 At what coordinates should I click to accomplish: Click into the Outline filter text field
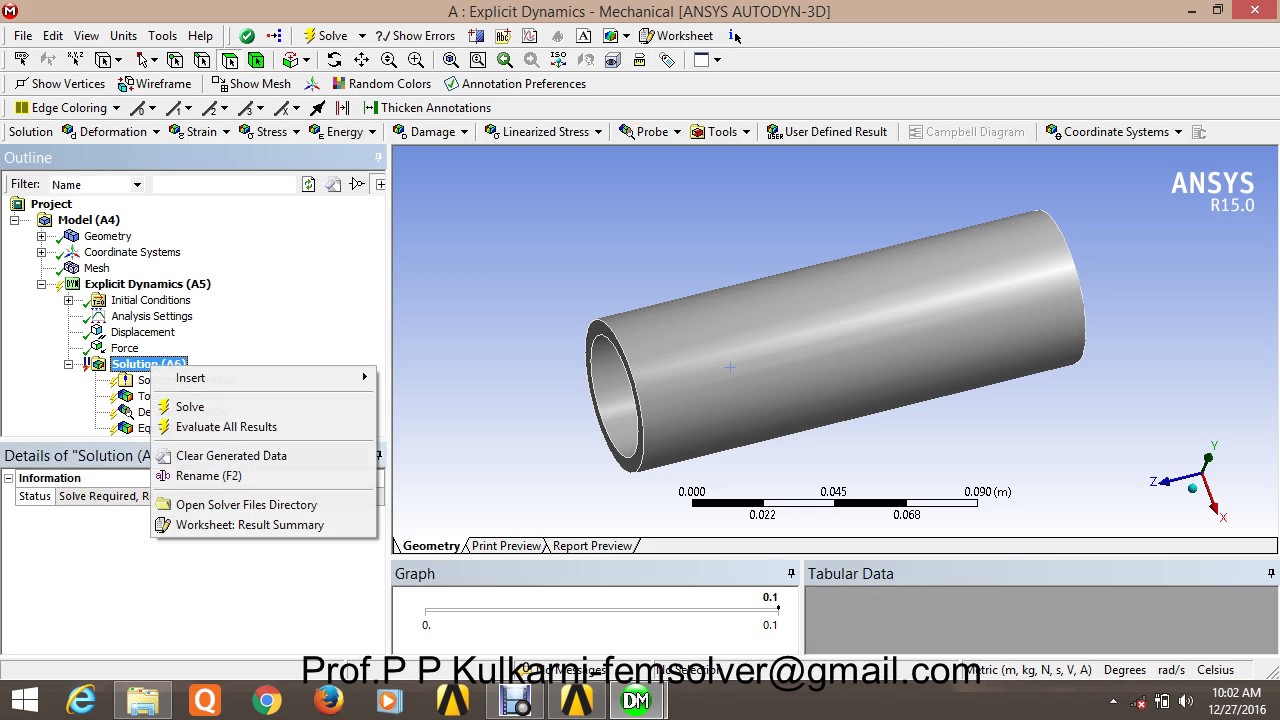coord(225,184)
